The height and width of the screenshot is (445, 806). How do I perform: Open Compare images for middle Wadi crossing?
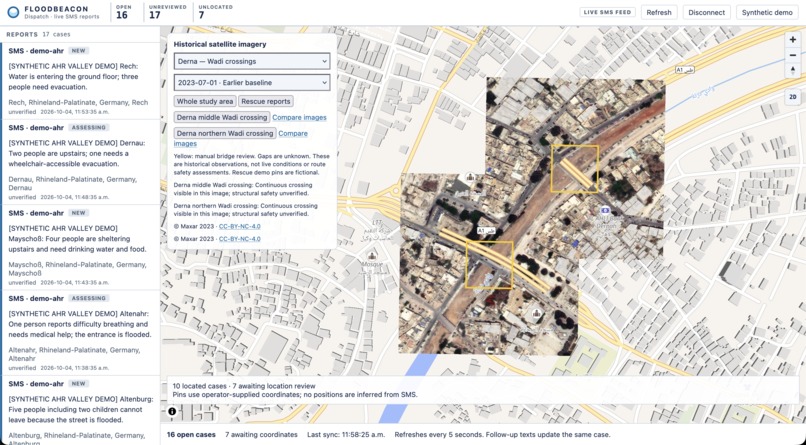click(299, 117)
